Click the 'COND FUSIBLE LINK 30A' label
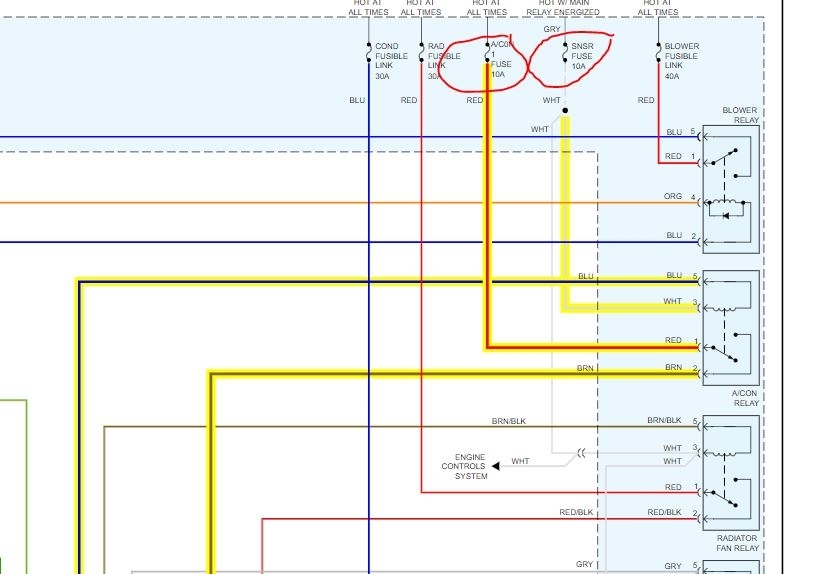 [x=391, y=61]
